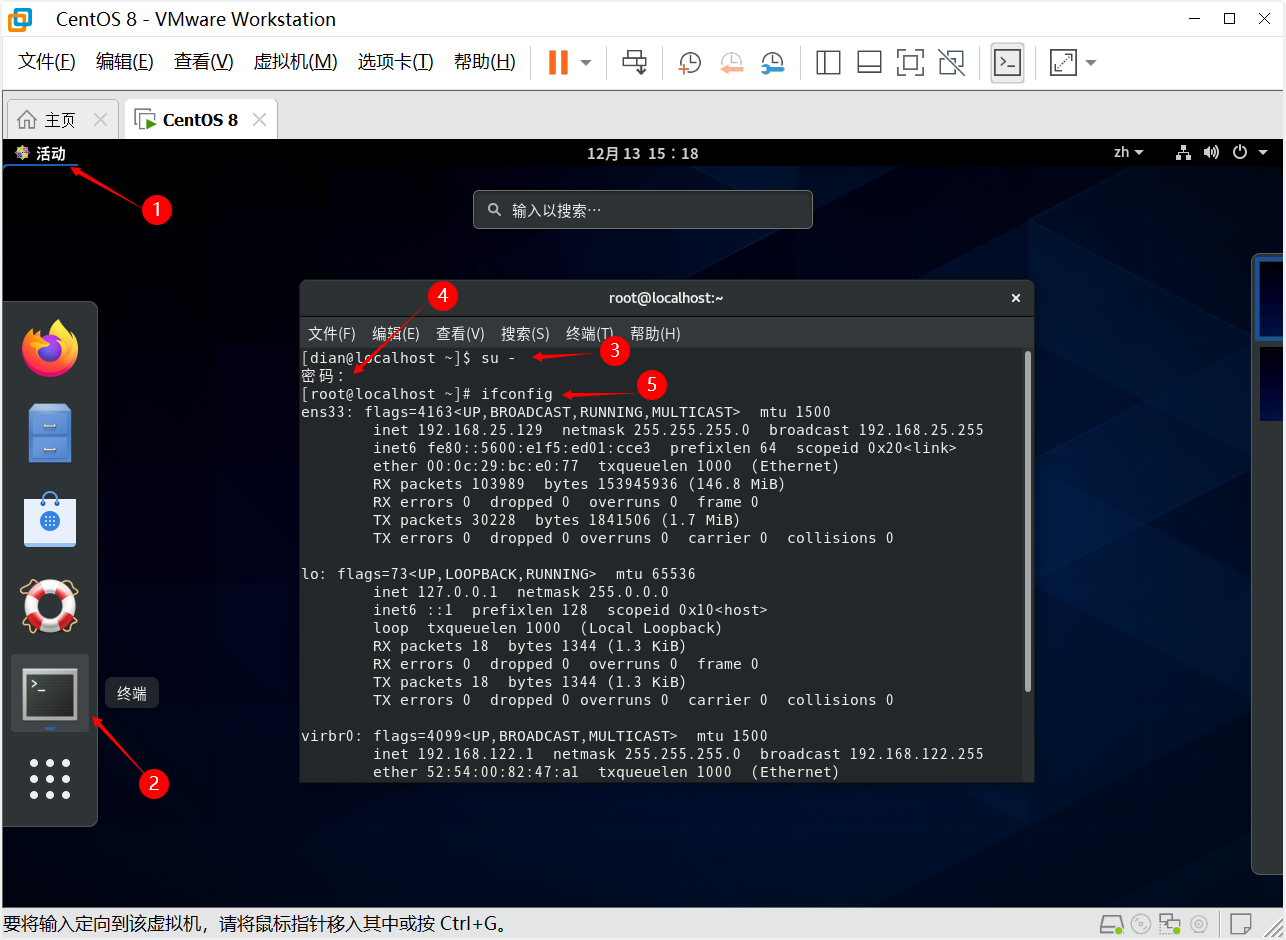Screen dimensions: 1286x940
Task: Click the root@localhost:~ terminal title bar
Action: coord(666,298)
